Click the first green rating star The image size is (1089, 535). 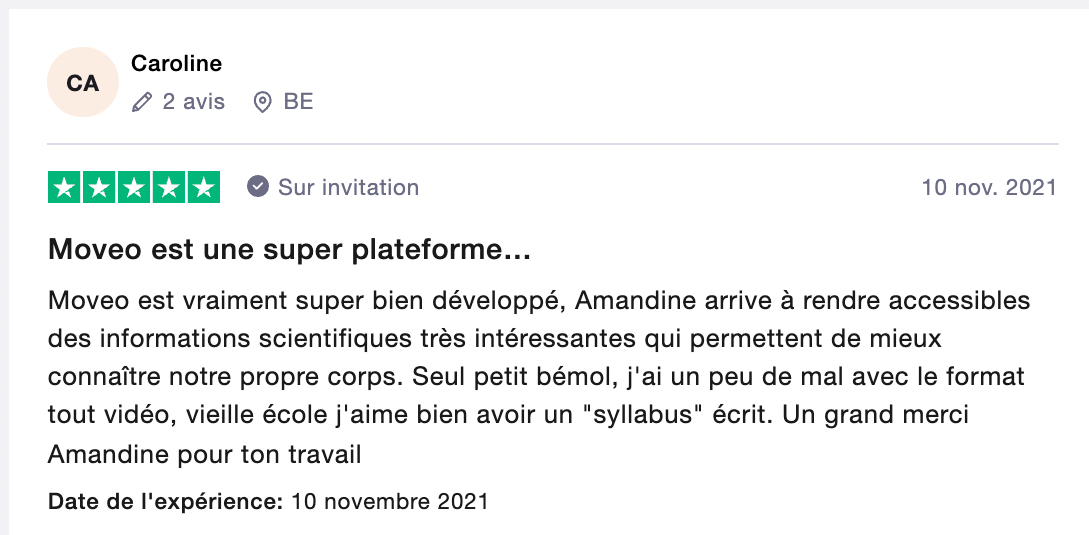tap(65, 188)
